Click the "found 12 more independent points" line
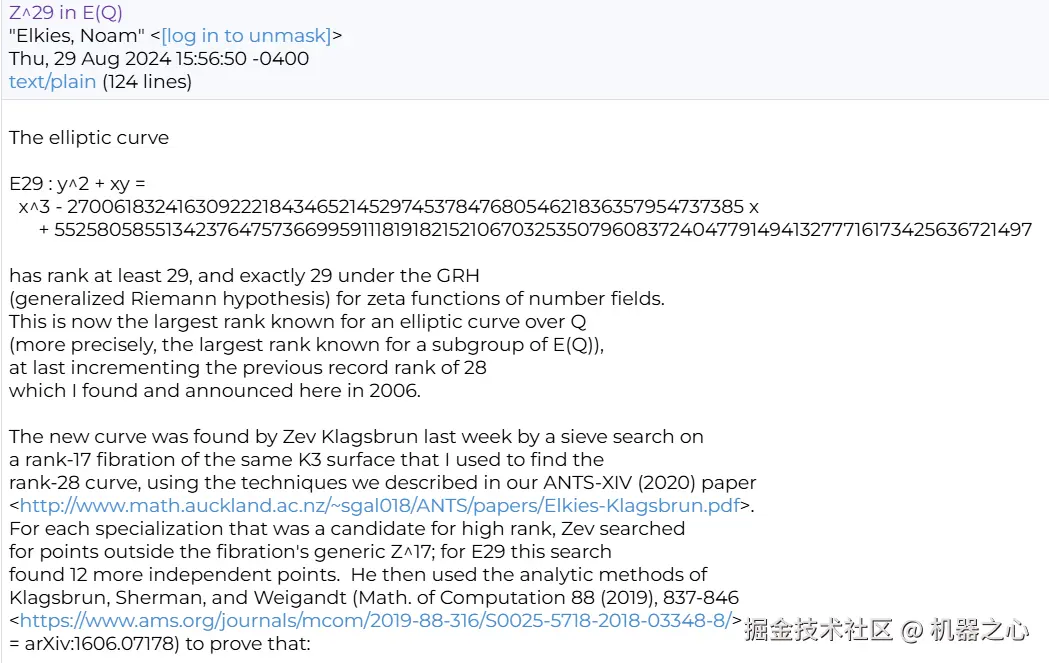Image resolution: width=1049 pixels, height=663 pixels. click(358, 575)
